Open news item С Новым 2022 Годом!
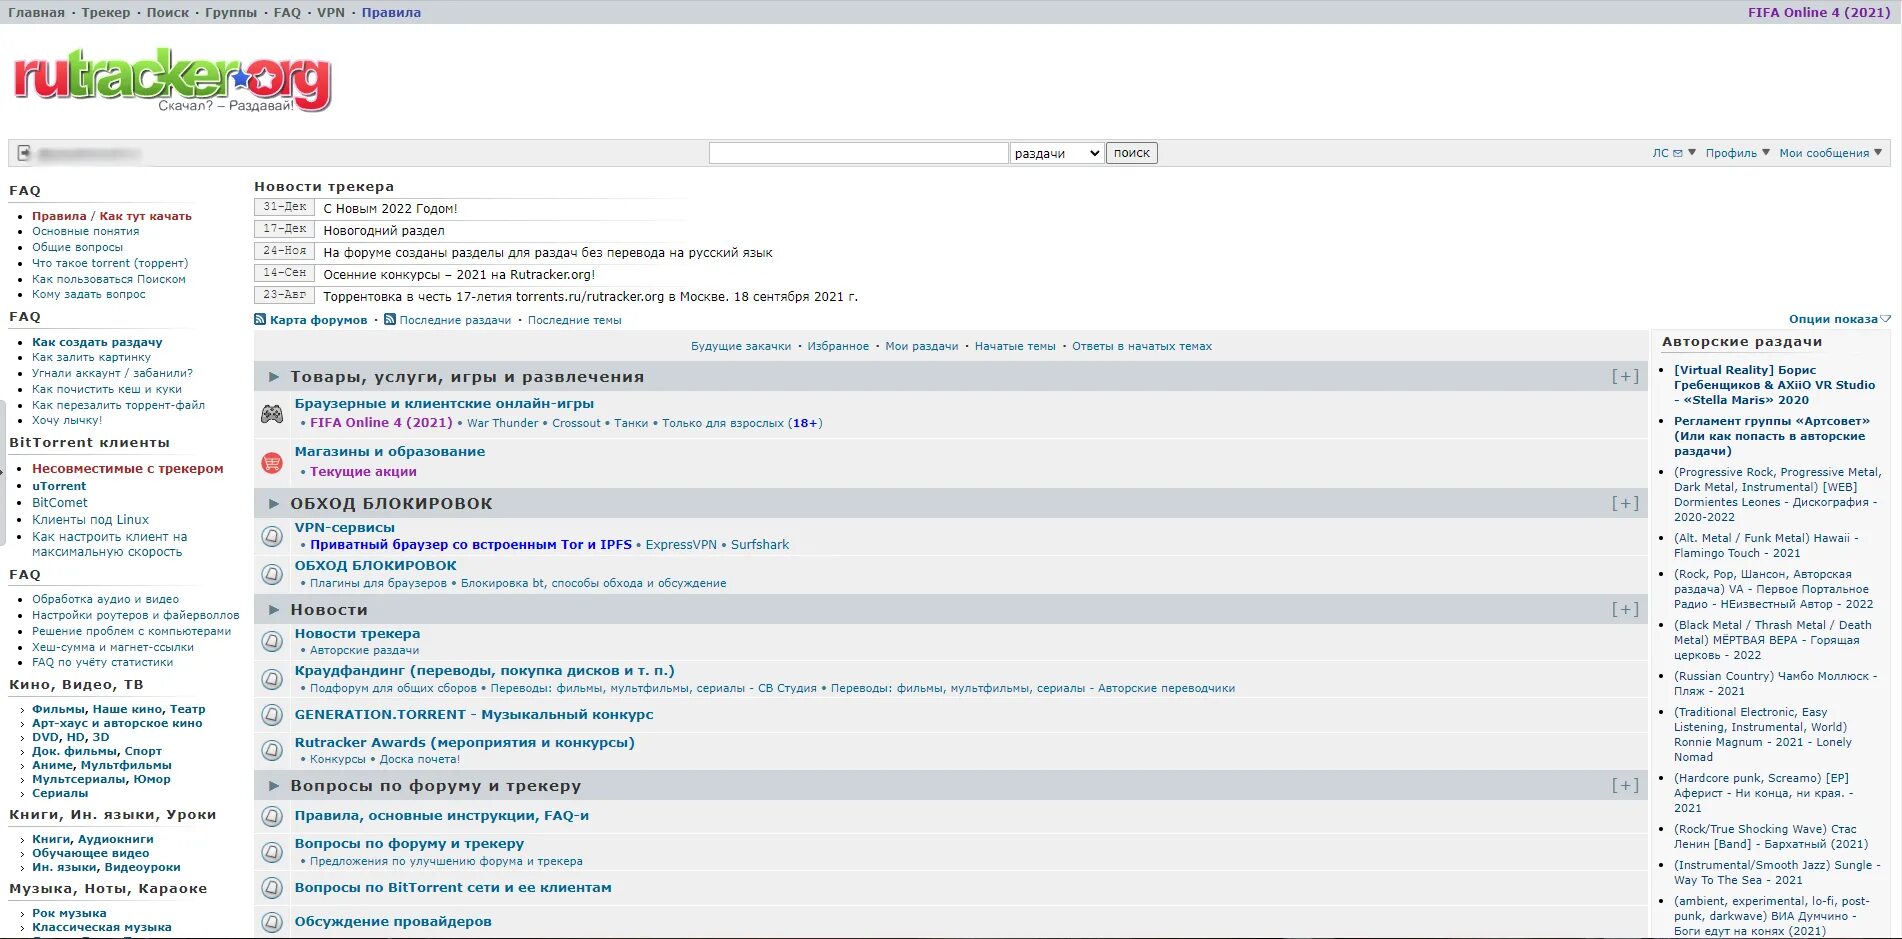This screenshot has height=939, width=1902. (390, 209)
